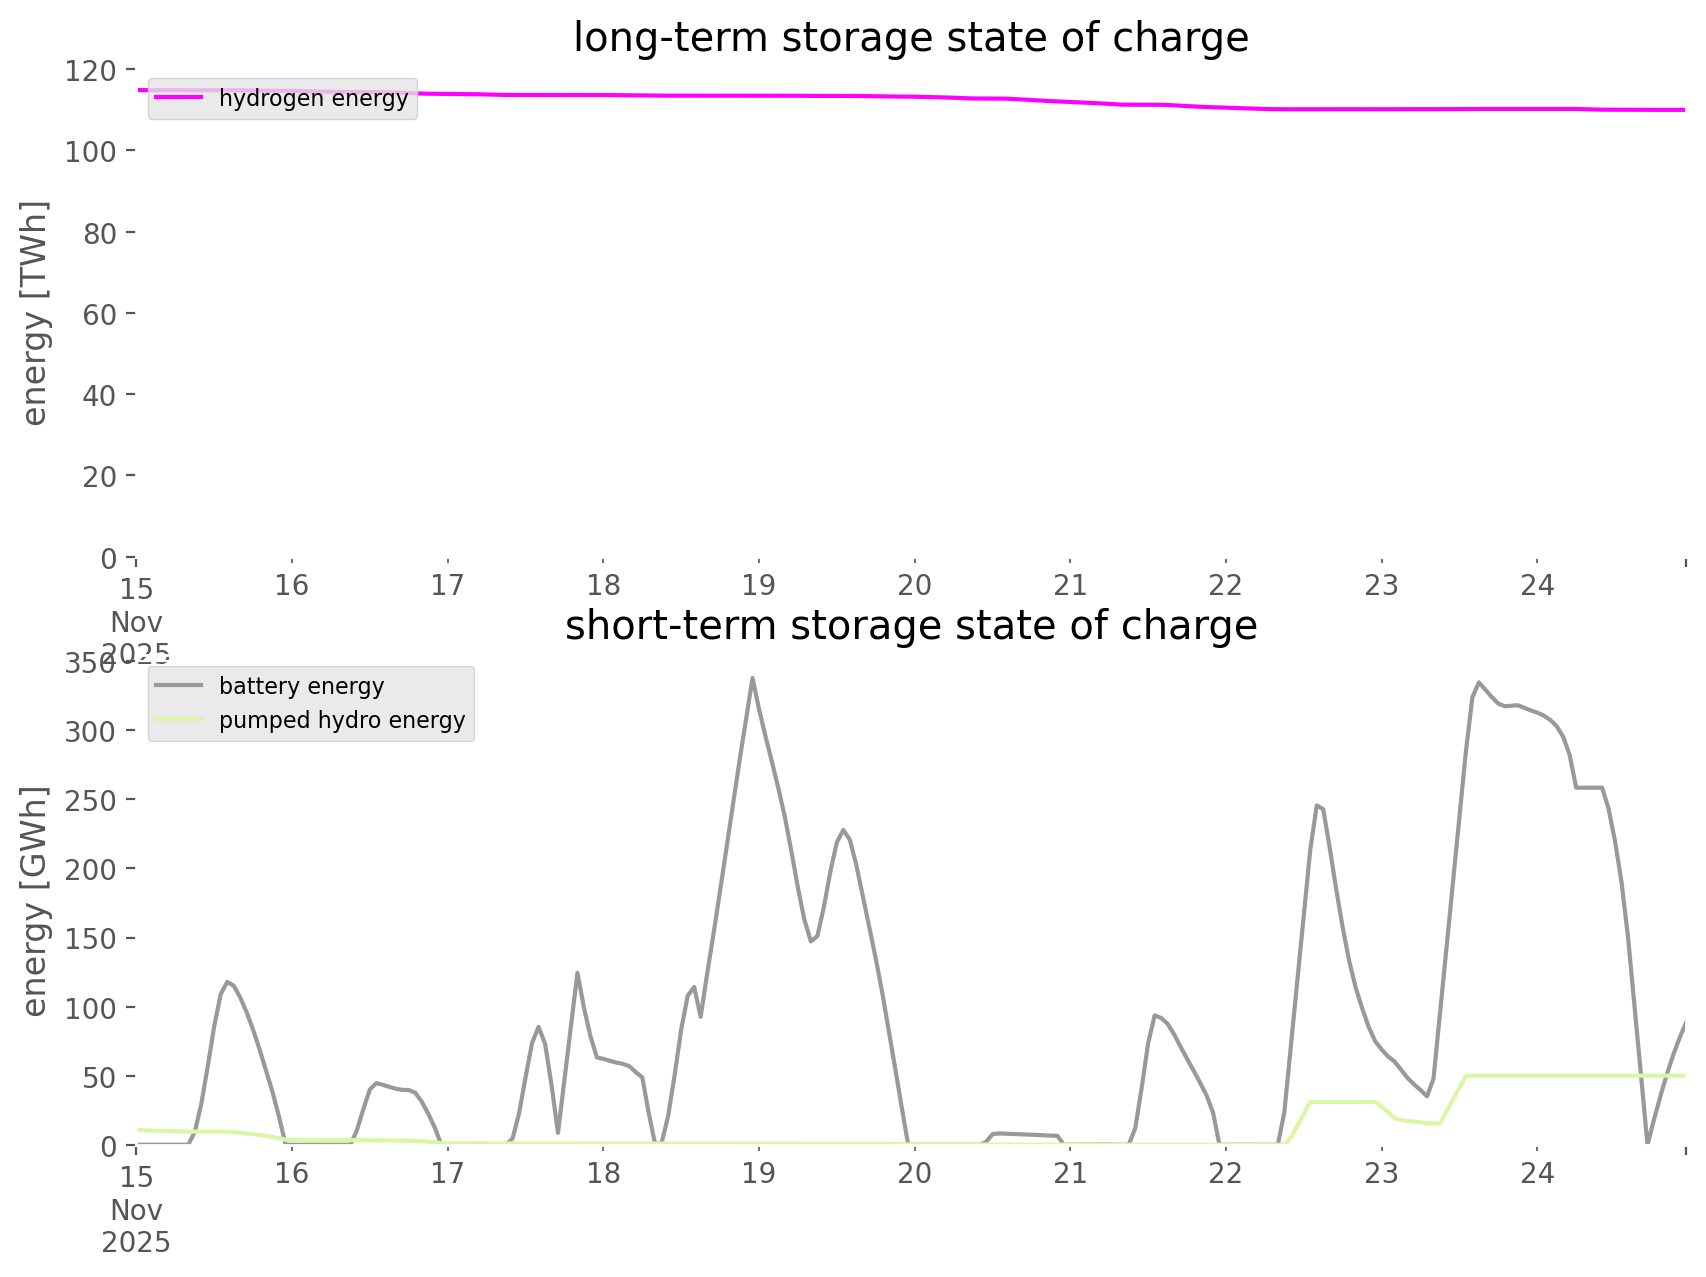Click the magenta hydrogen energy legend line
1706x1277 pixels.
[179, 98]
